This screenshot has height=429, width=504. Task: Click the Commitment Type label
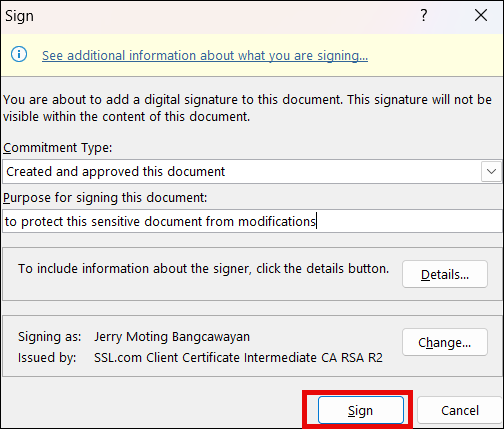[58, 147]
